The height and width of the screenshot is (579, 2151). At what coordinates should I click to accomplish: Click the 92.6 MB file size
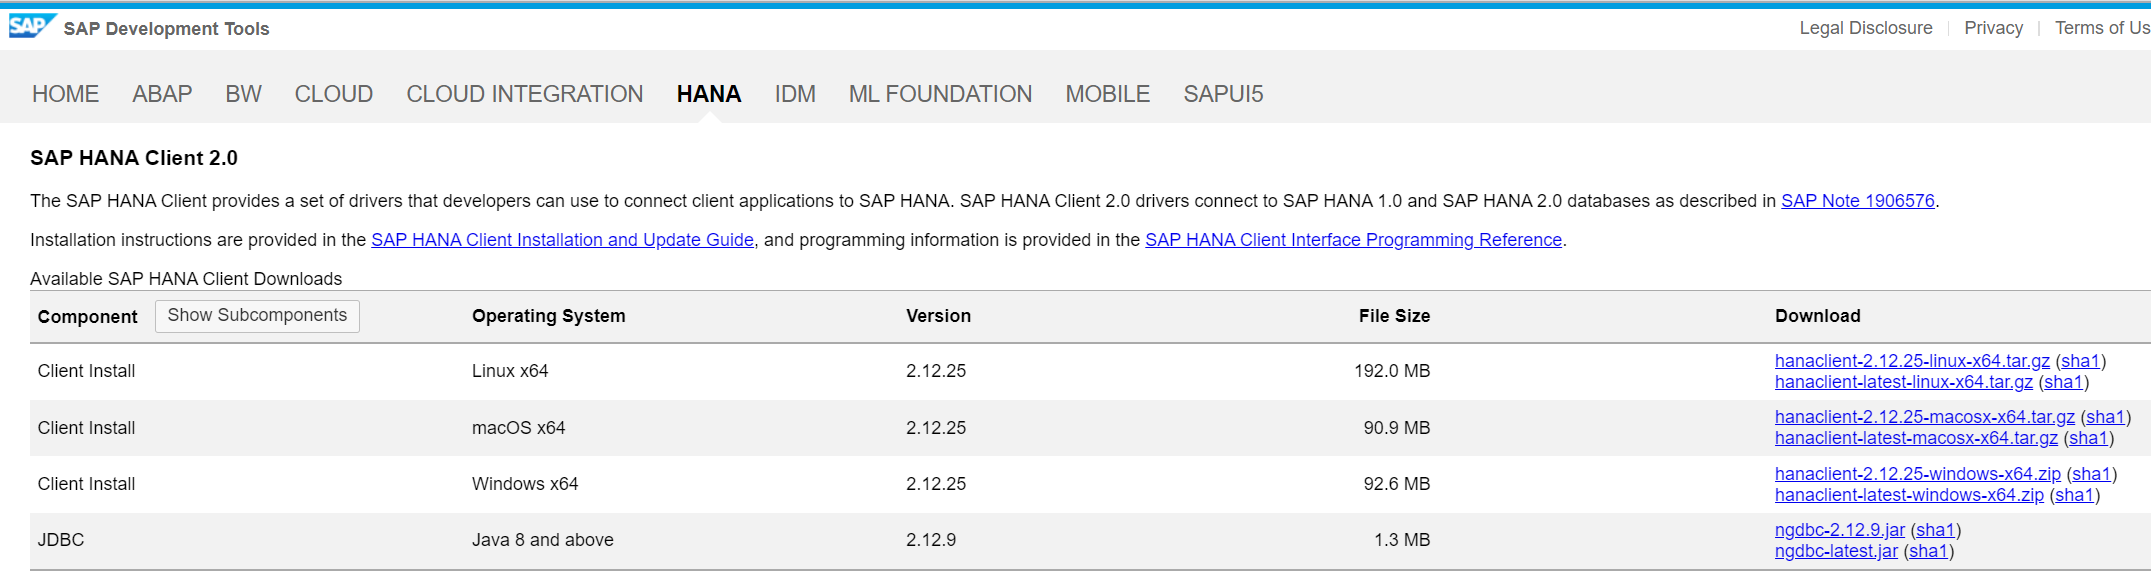[x=1397, y=484]
